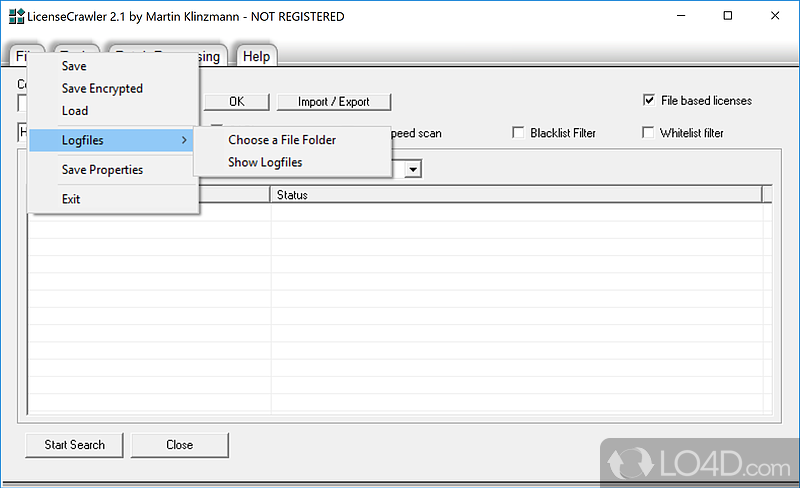Screen dimensions: 800x488
Task: Click the Status column header
Action: pyautogui.click(x=516, y=195)
